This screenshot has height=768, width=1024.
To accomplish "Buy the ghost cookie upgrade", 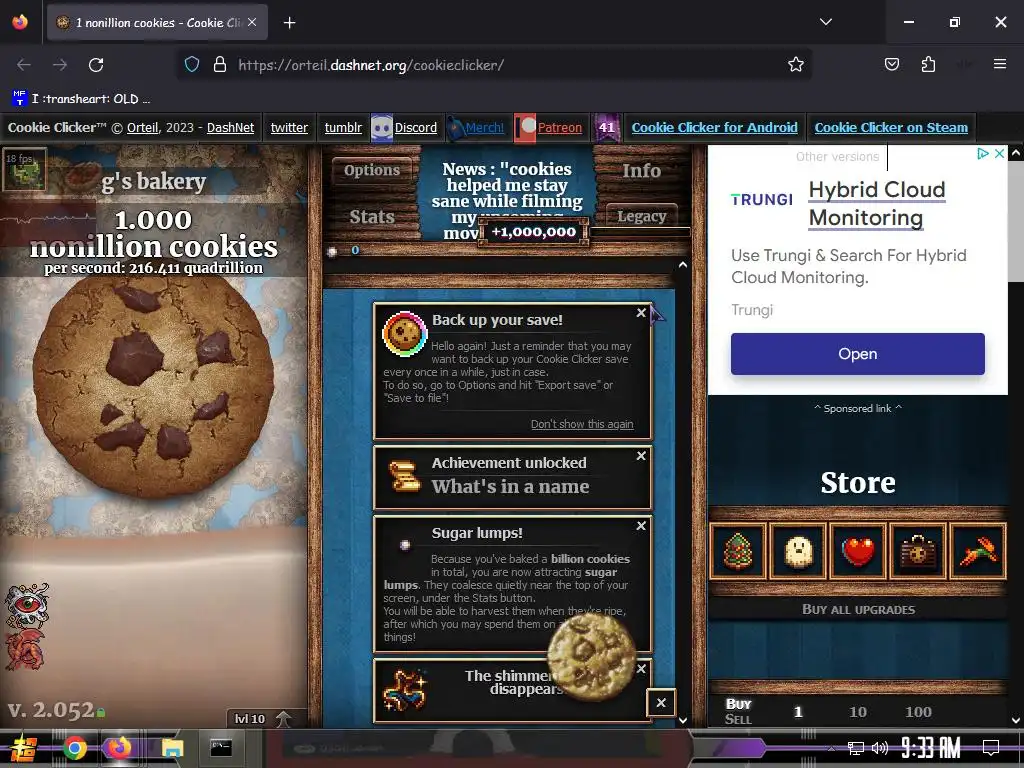I will [798, 551].
